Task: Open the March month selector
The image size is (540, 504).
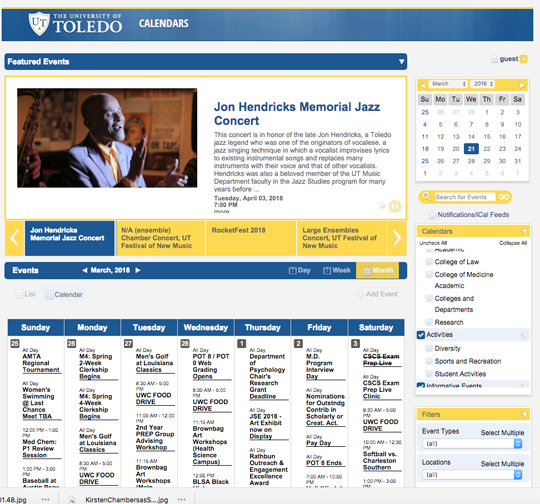Action: [x=448, y=84]
